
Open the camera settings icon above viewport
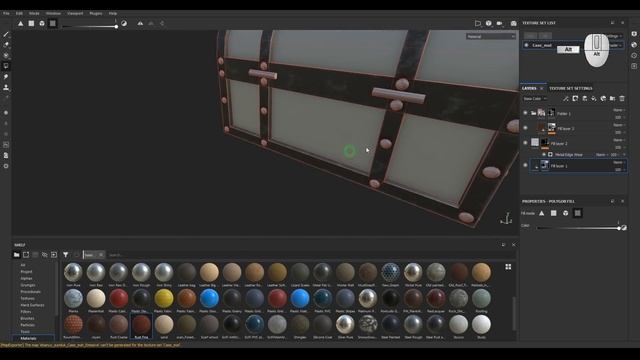(500, 23)
